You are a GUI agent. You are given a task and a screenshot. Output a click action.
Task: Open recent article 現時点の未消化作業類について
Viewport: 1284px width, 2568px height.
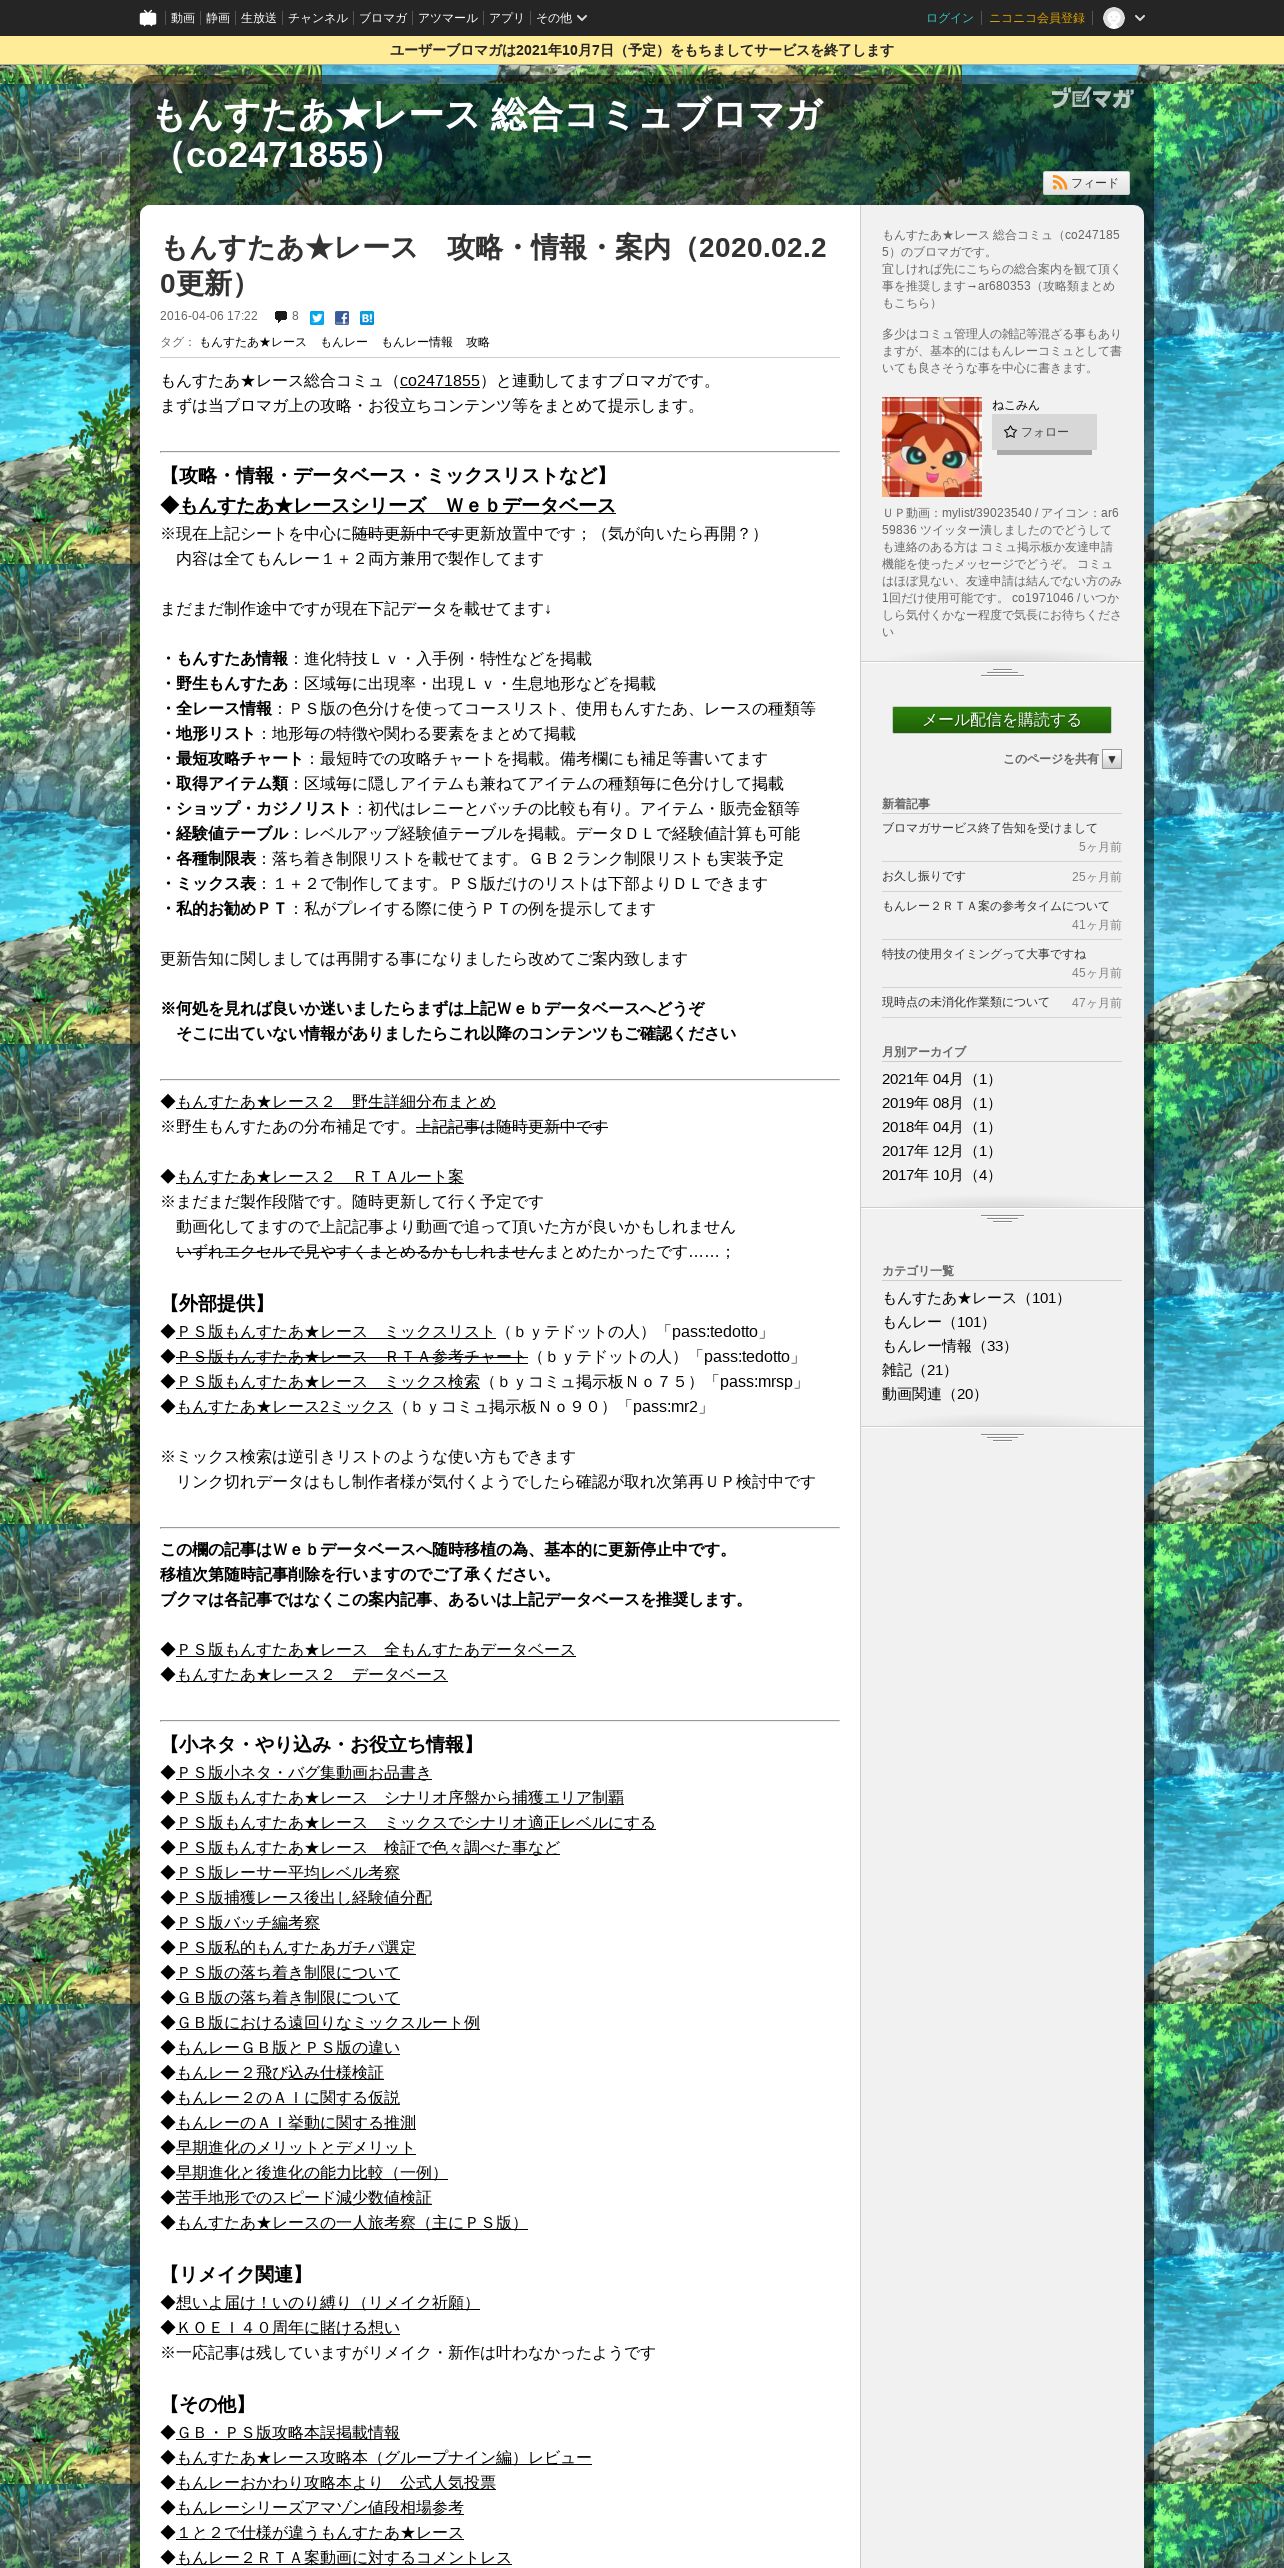coord(966,1002)
